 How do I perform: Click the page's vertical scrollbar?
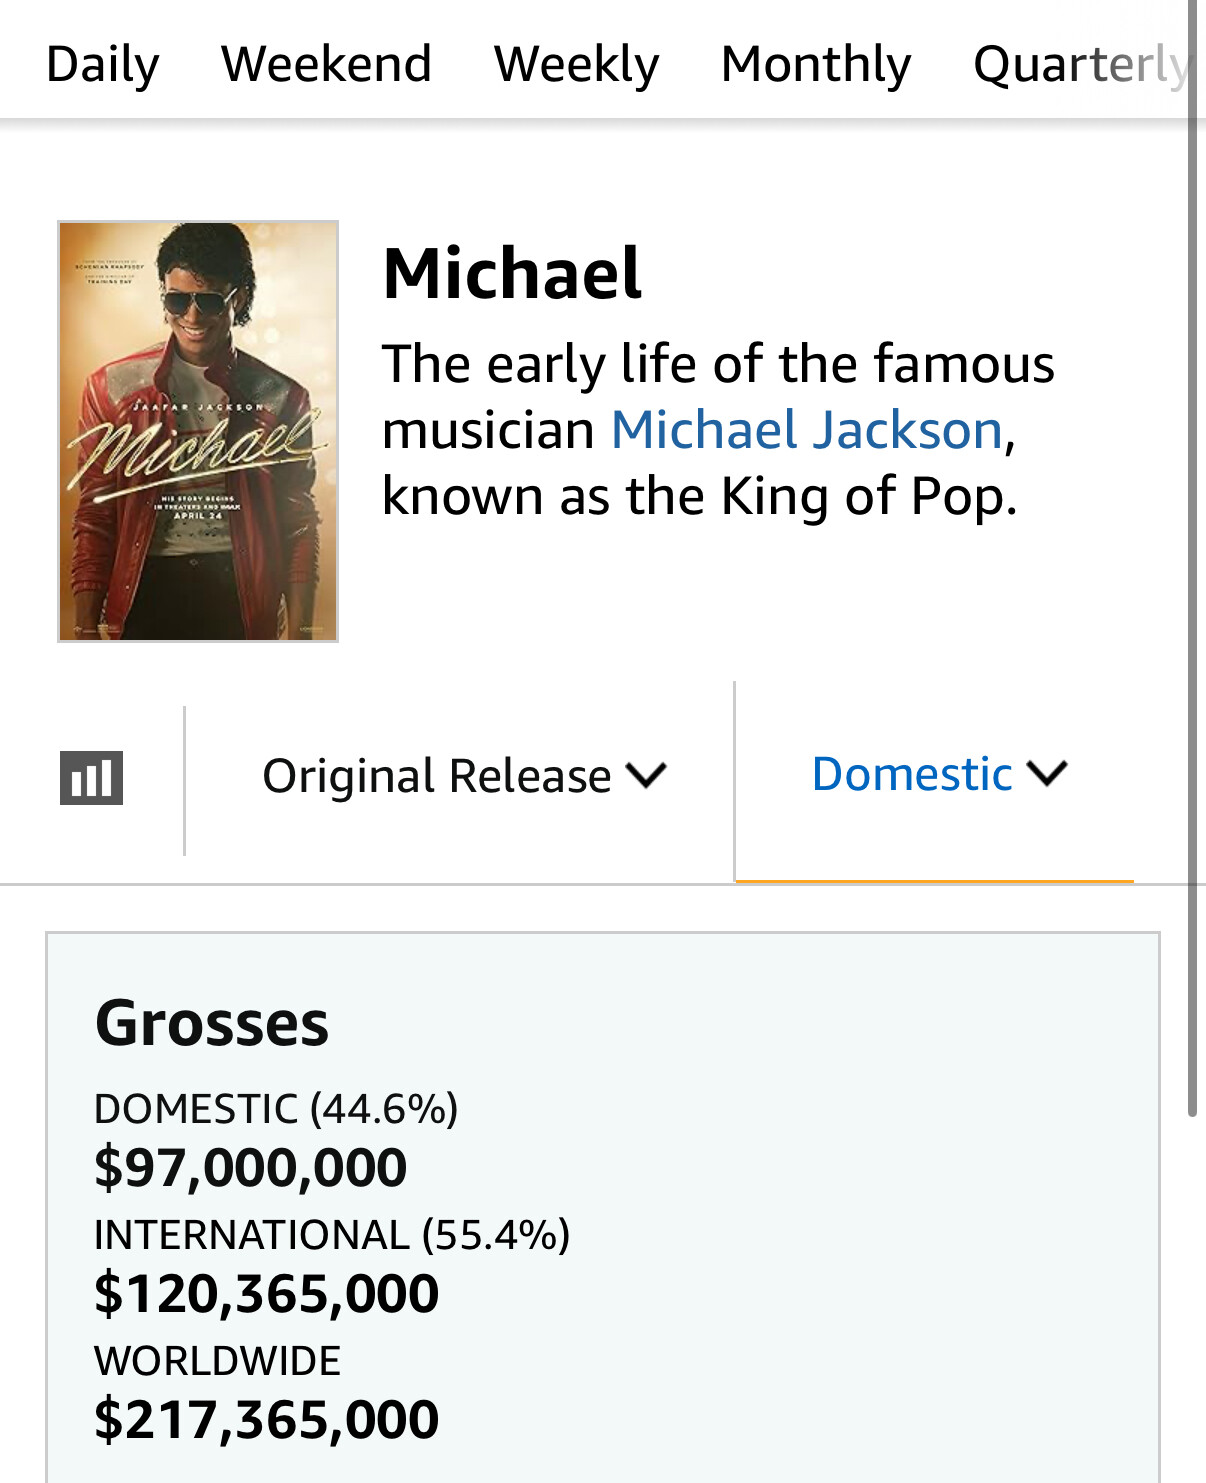tap(1193, 558)
